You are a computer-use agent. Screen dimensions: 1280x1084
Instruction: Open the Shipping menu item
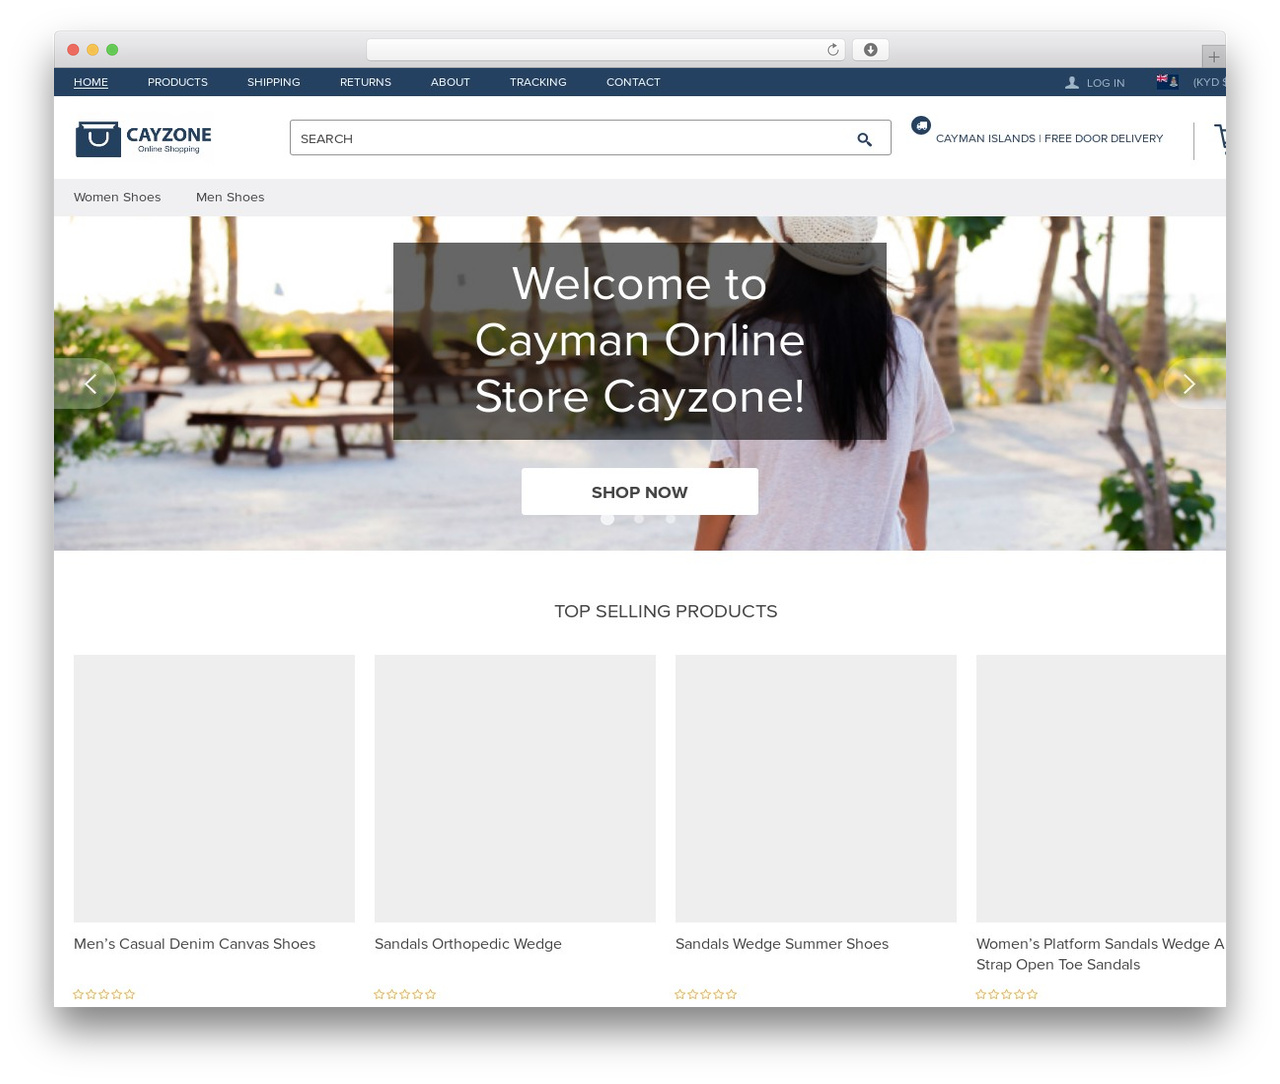pyautogui.click(x=273, y=82)
